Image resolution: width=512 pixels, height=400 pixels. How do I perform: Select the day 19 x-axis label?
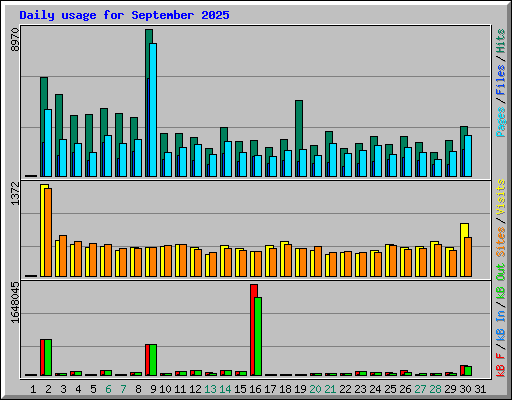pos(300,389)
